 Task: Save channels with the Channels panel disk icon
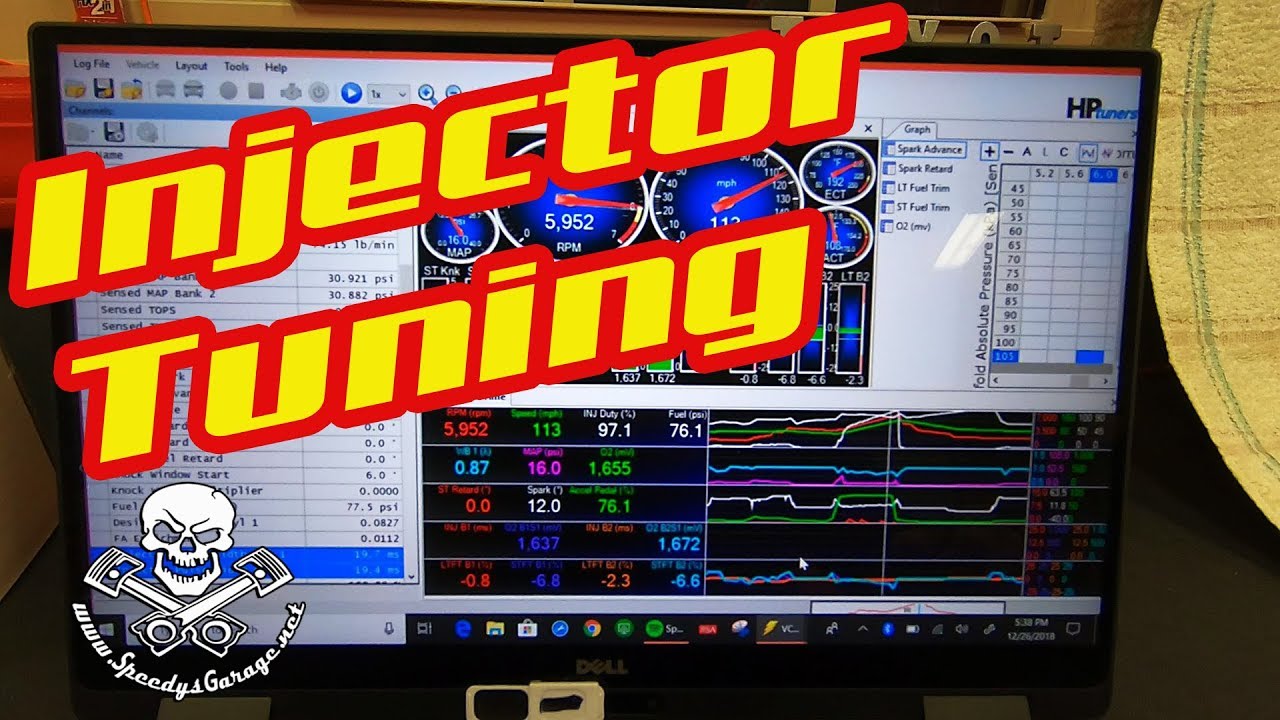tap(113, 130)
